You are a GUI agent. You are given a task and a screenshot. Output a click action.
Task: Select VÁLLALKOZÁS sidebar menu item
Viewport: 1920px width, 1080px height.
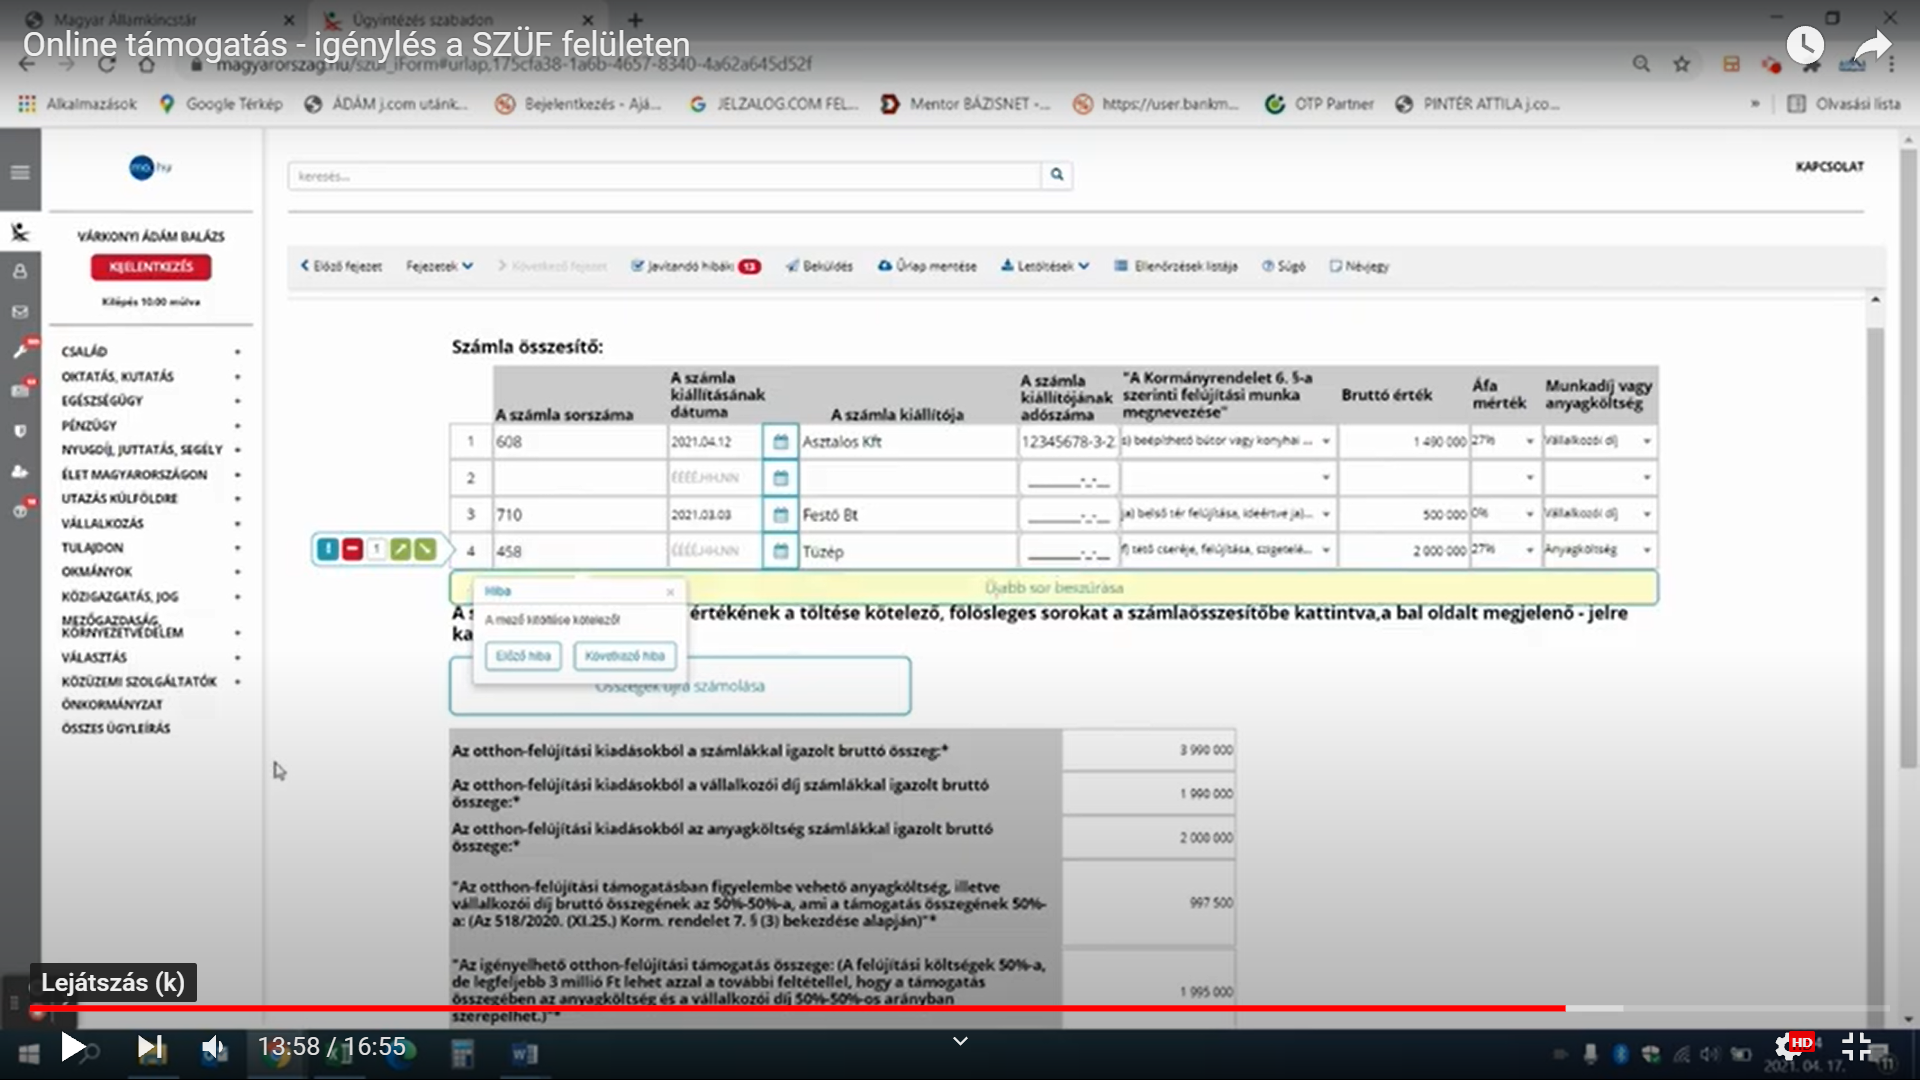(103, 523)
